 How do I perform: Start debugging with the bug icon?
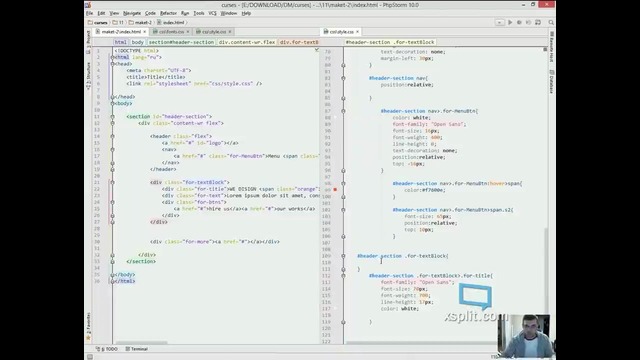click(519, 22)
